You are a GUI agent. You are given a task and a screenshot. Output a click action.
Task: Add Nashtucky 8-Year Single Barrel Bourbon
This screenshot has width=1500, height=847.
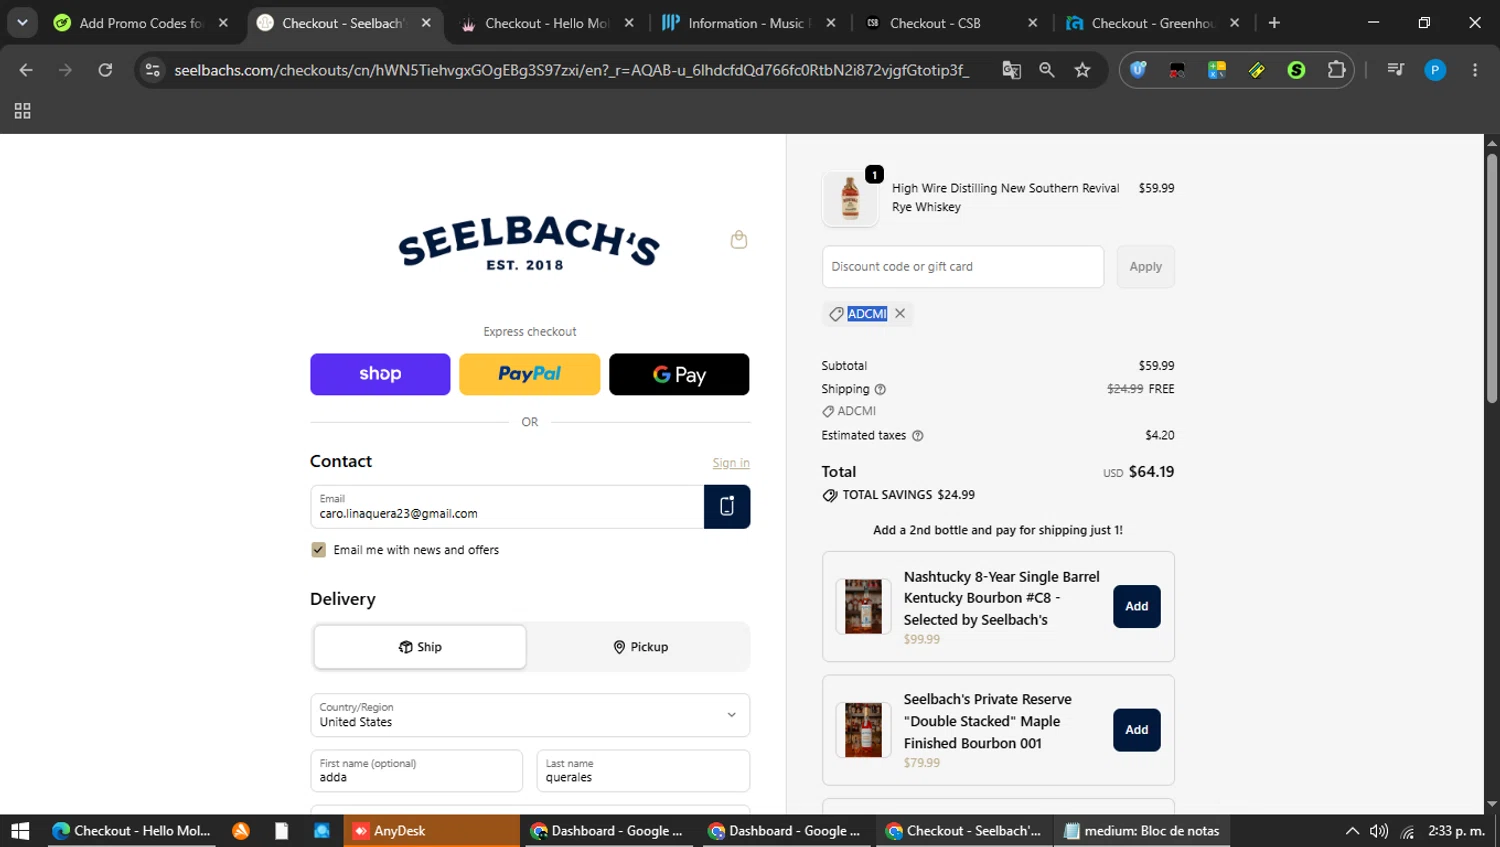coord(1137,606)
